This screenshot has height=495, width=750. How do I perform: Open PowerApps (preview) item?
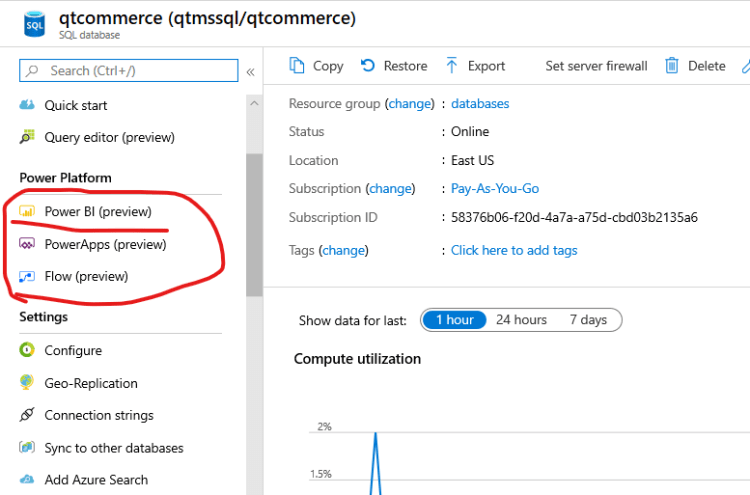pos(105,244)
